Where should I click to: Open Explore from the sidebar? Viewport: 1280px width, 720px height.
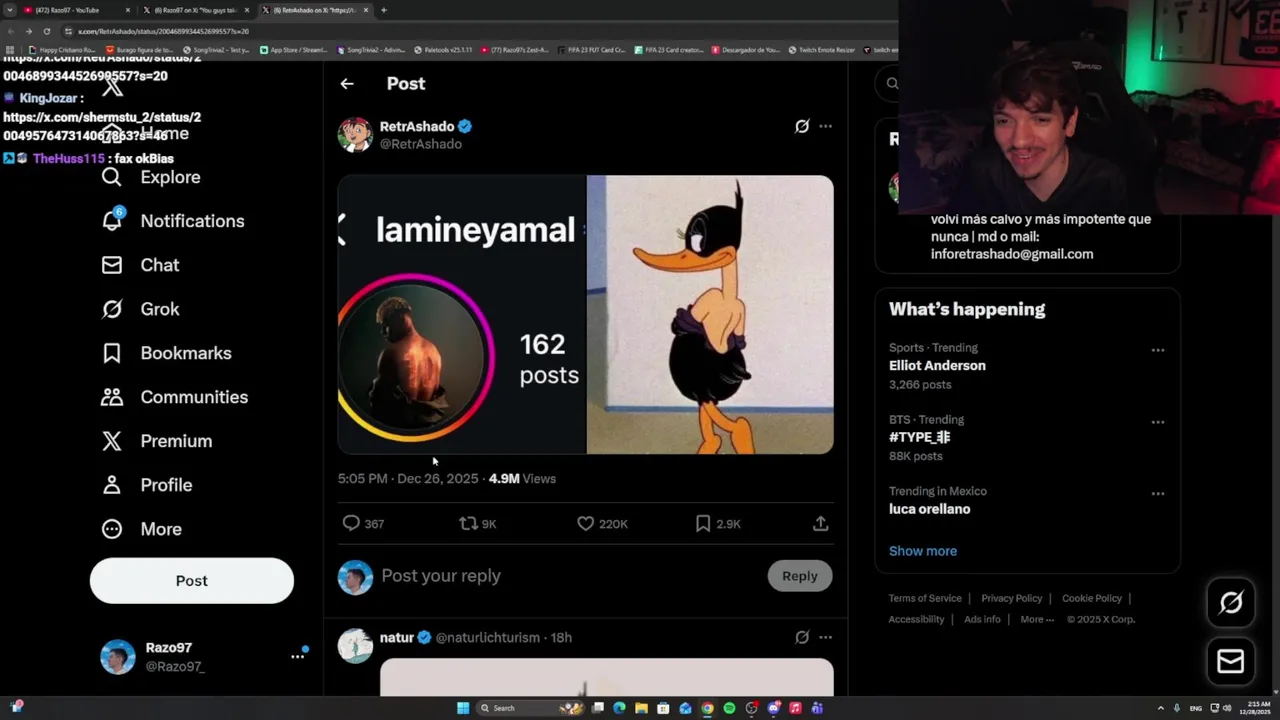point(151,177)
